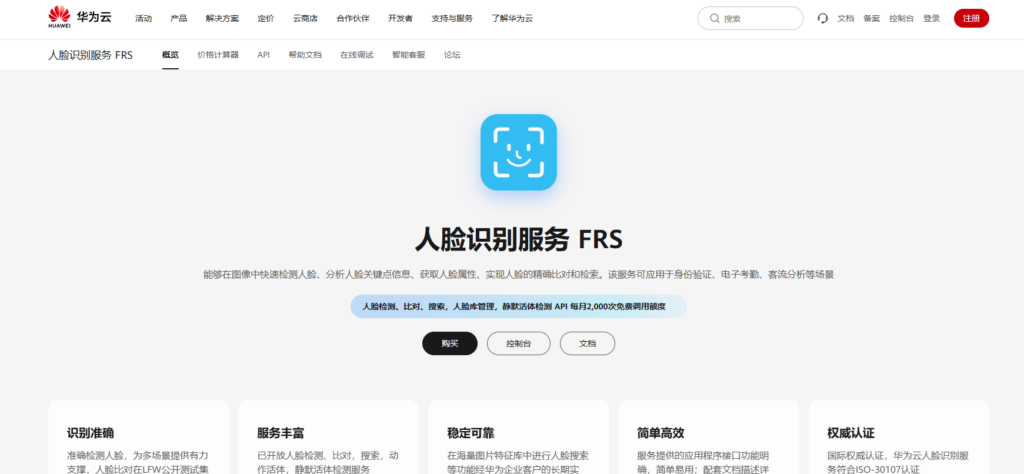
Task: Click the Huawei Cloud logo
Action: pyautogui.click(x=80, y=18)
